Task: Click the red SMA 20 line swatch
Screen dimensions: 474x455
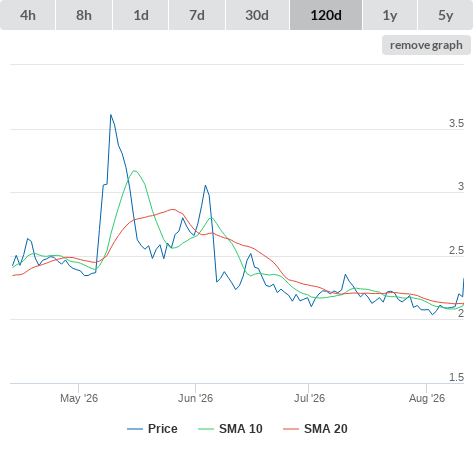Action: coord(291,429)
